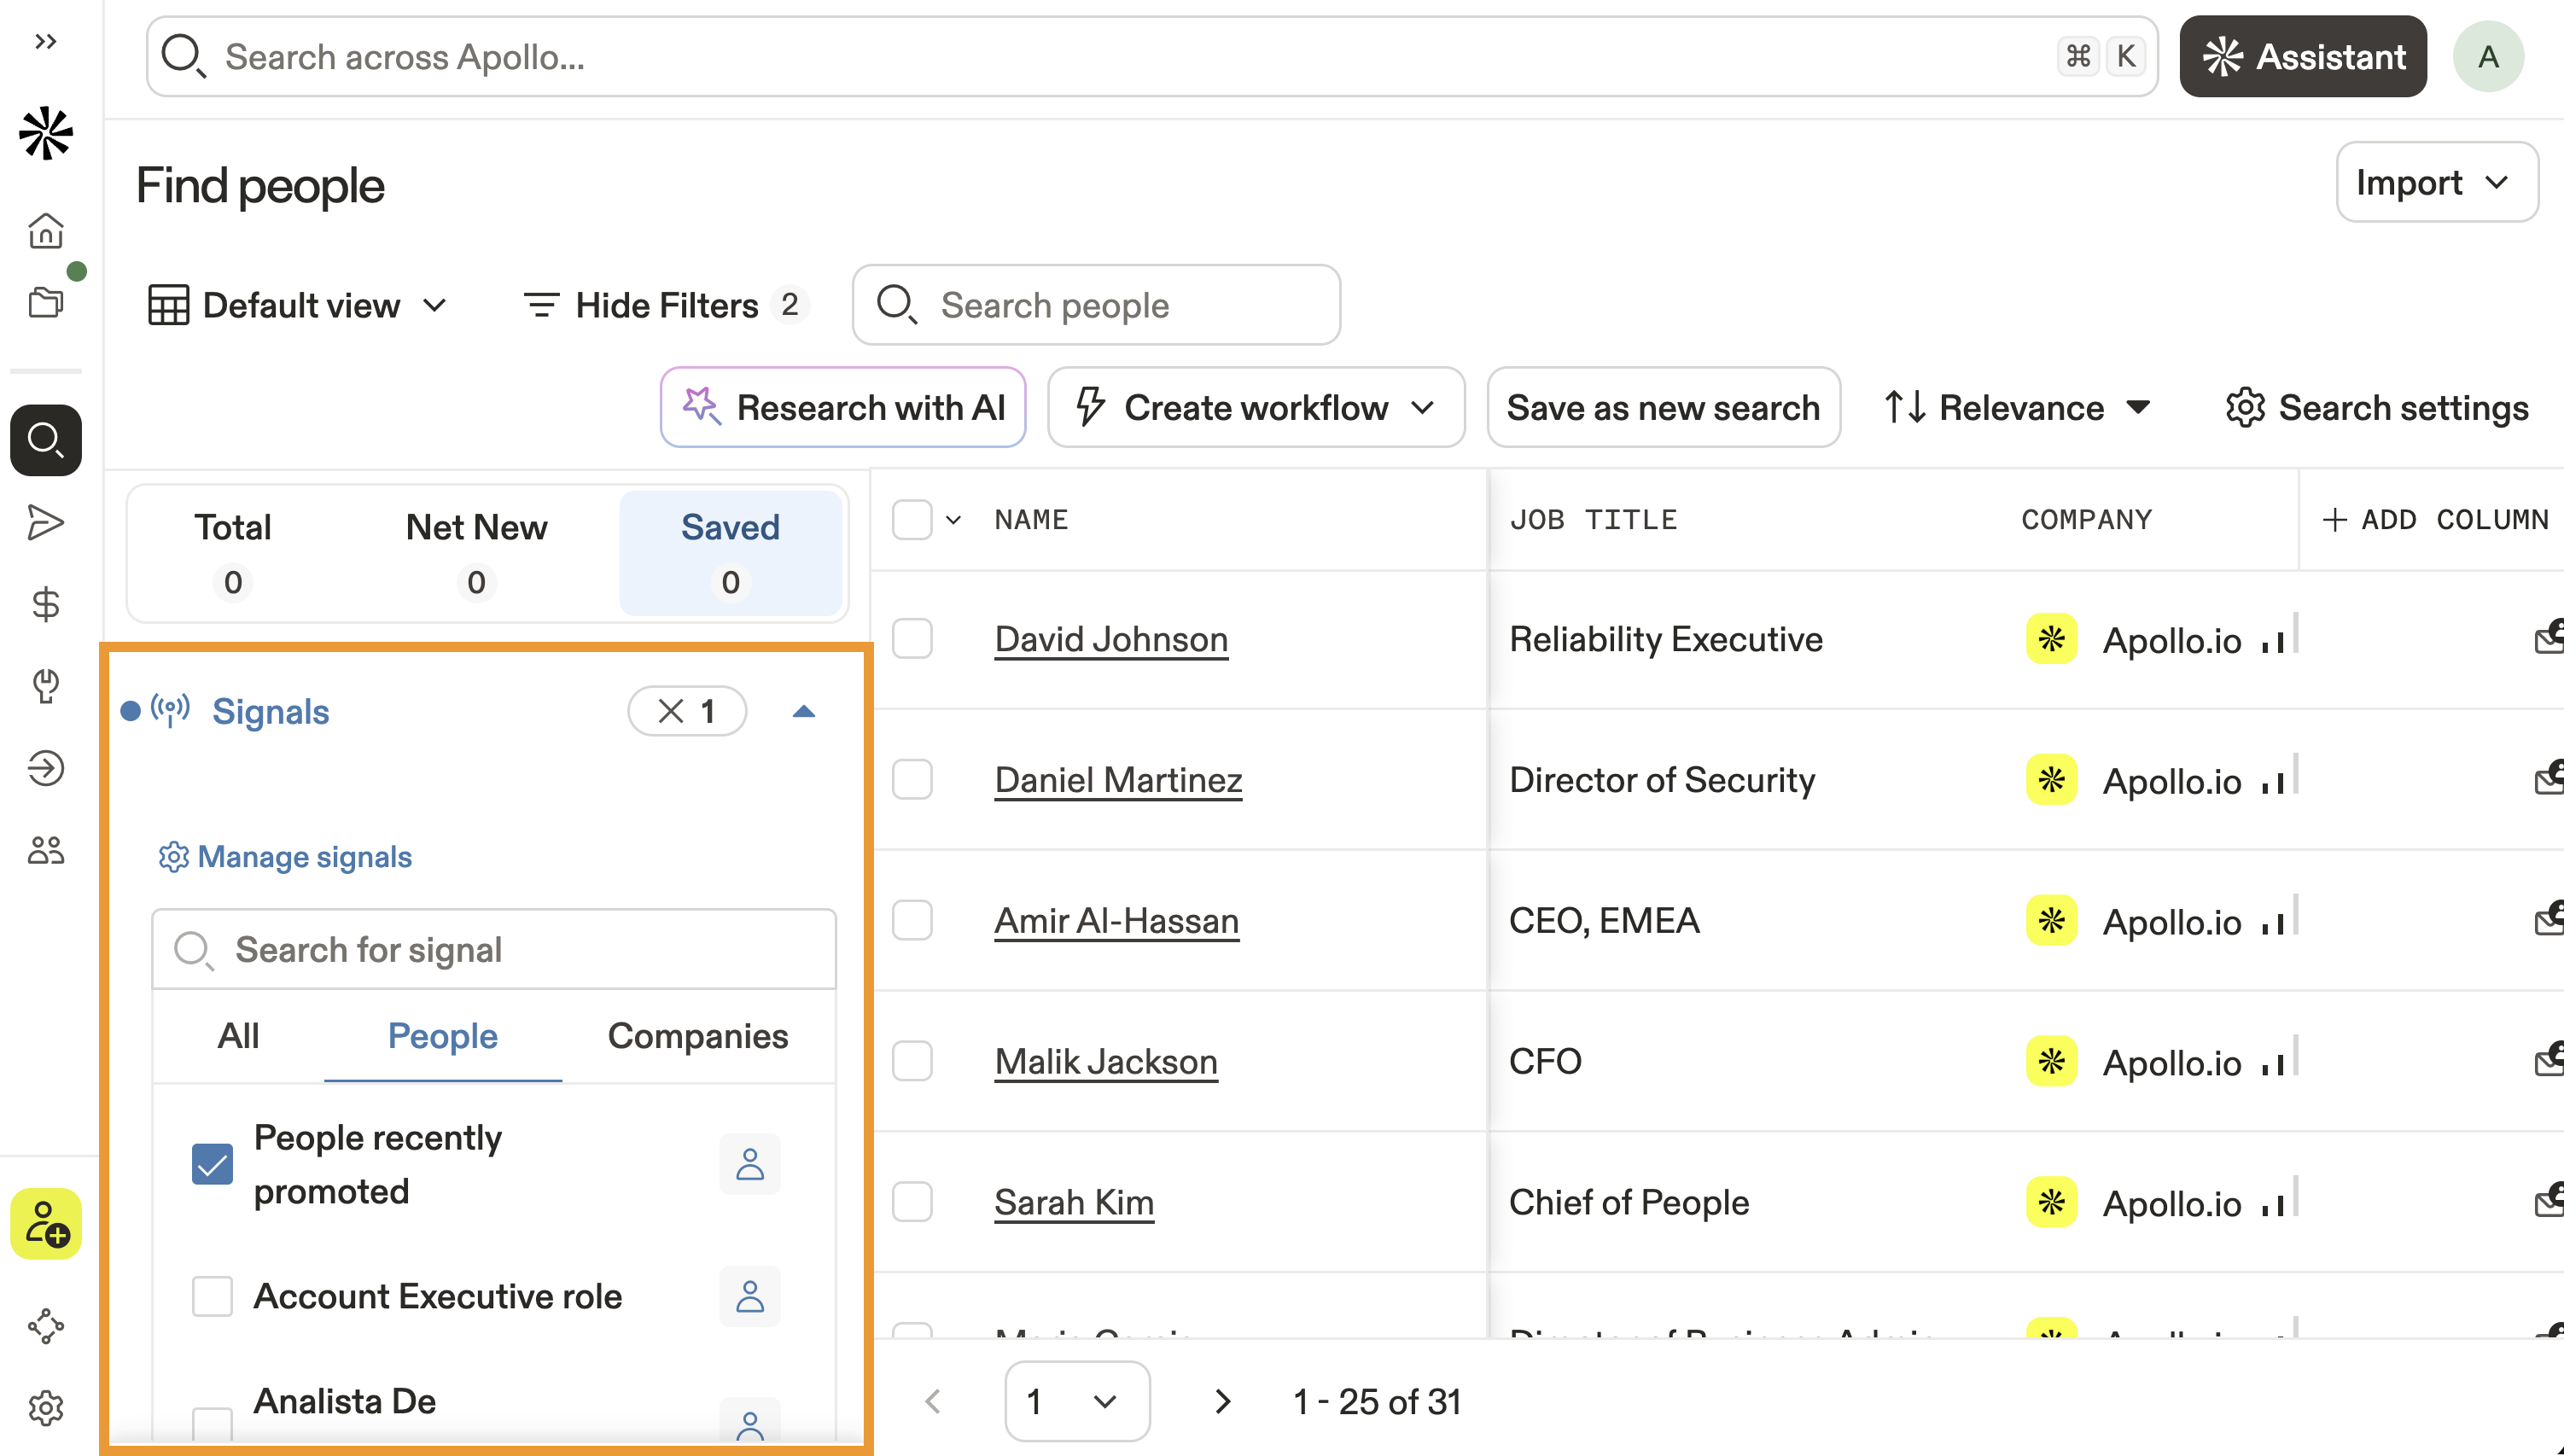This screenshot has height=1456, width=2564.
Task: Click Save as new search button
Action: pyautogui.click(x=1663, y=408)
